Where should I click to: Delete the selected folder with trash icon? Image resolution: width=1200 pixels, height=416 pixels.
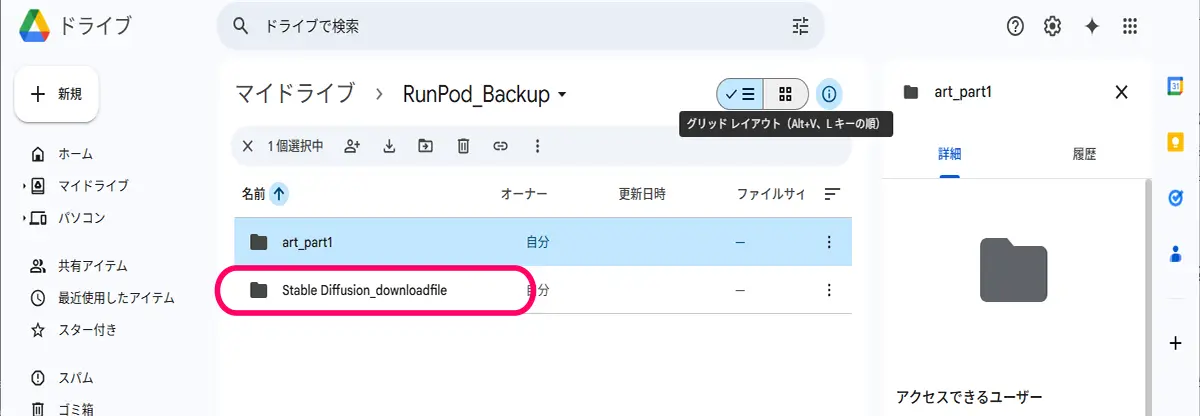point(463,146)
